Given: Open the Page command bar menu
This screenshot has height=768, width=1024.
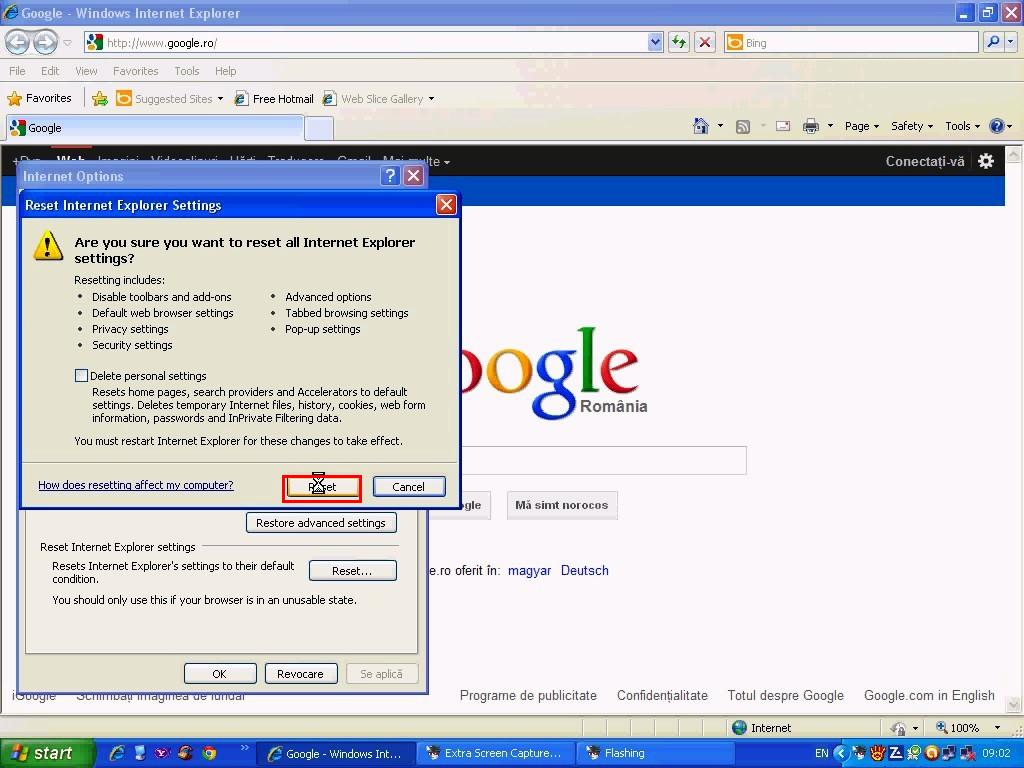Looking at the screenshot, I should [x=861, y=126].
